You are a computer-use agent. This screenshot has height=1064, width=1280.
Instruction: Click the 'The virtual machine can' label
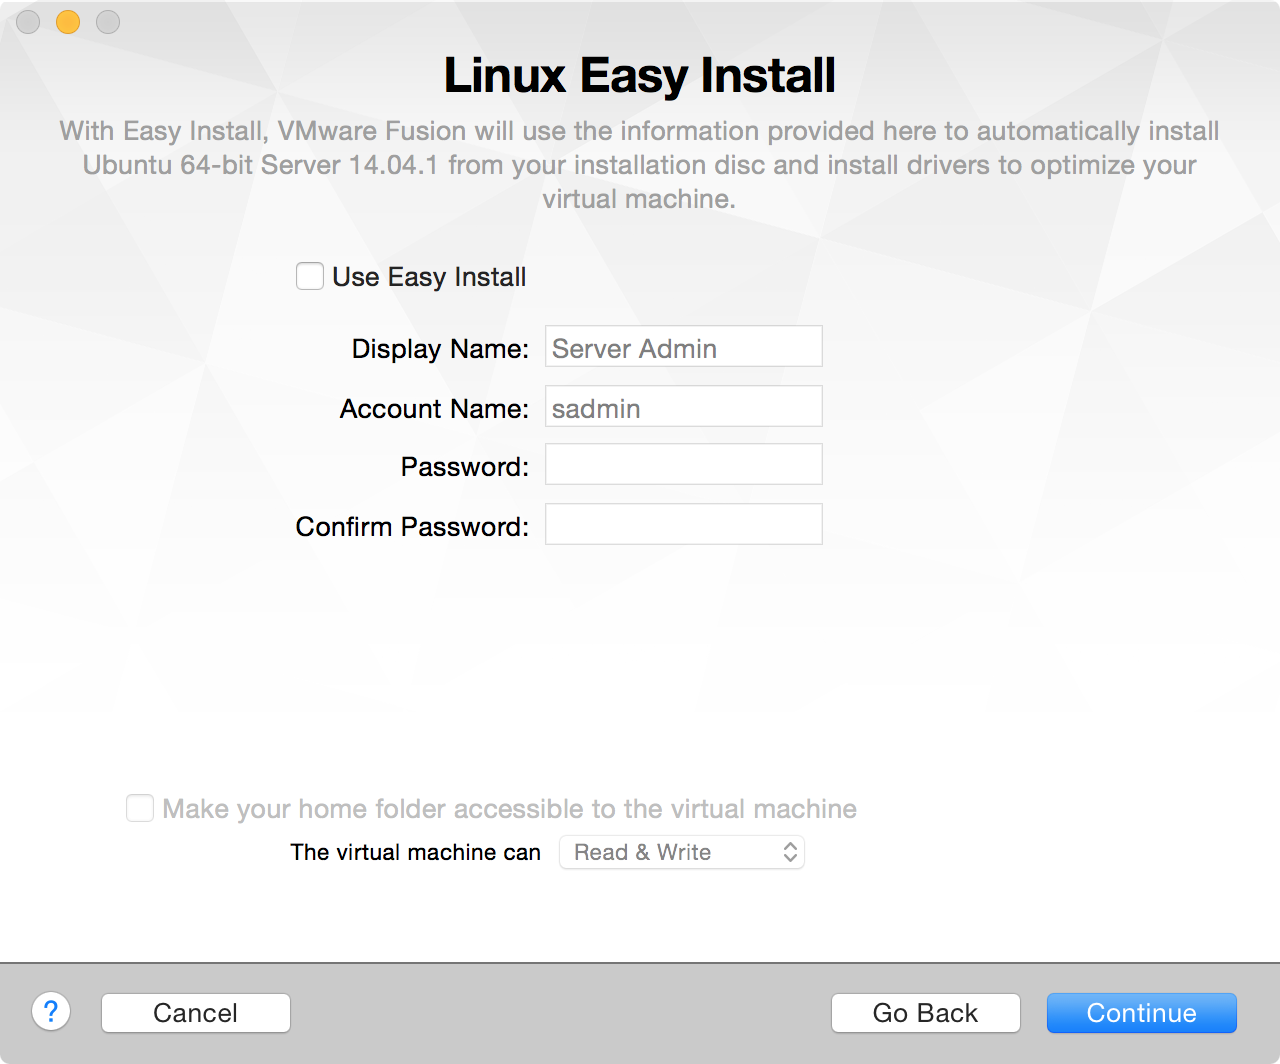coord(416,852)
